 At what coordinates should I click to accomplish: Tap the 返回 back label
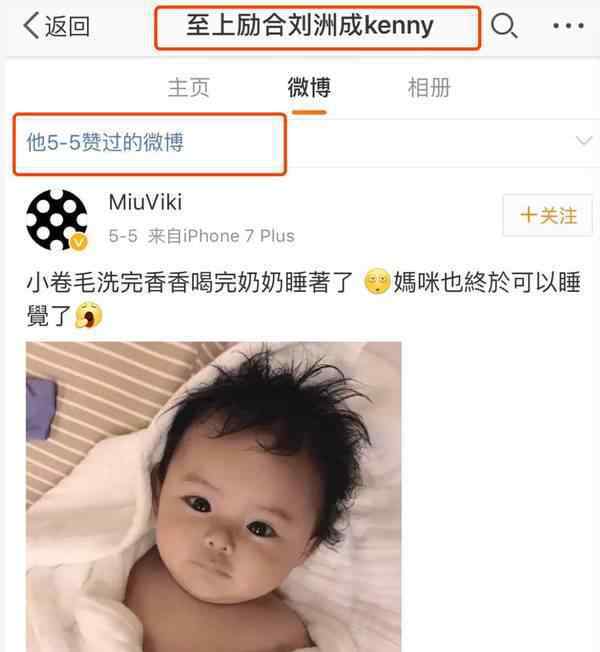coord(67,26)
